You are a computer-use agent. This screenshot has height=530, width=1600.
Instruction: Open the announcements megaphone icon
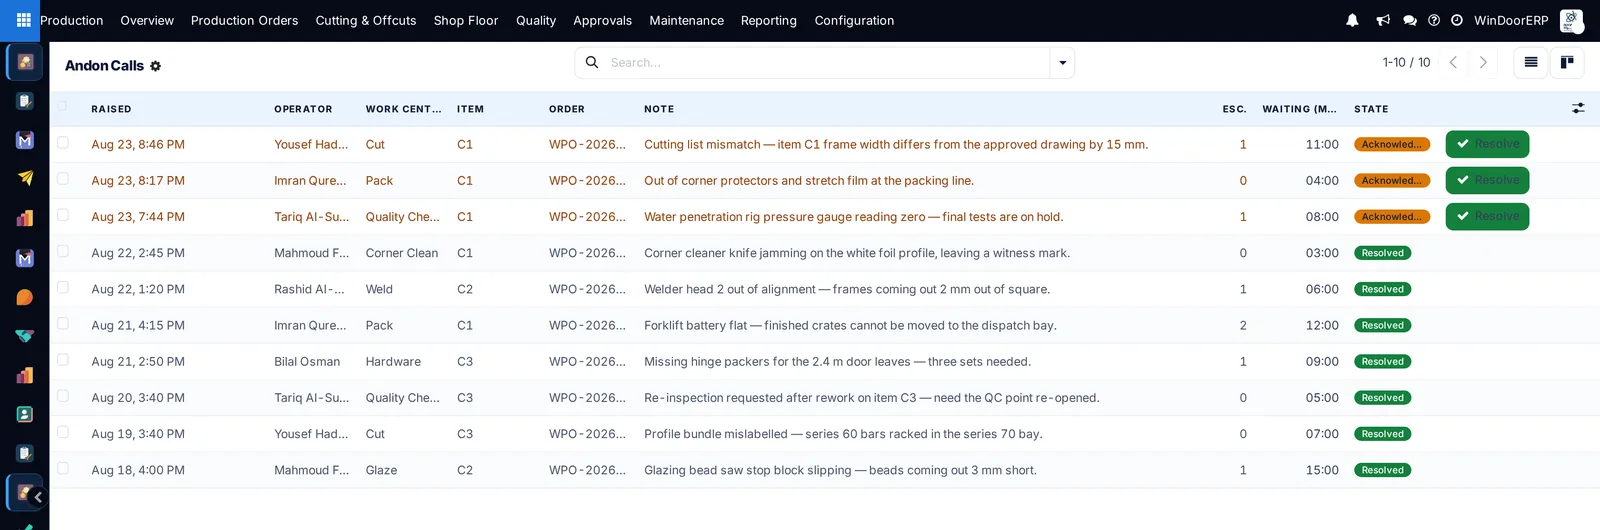[x=1383, y=20]
